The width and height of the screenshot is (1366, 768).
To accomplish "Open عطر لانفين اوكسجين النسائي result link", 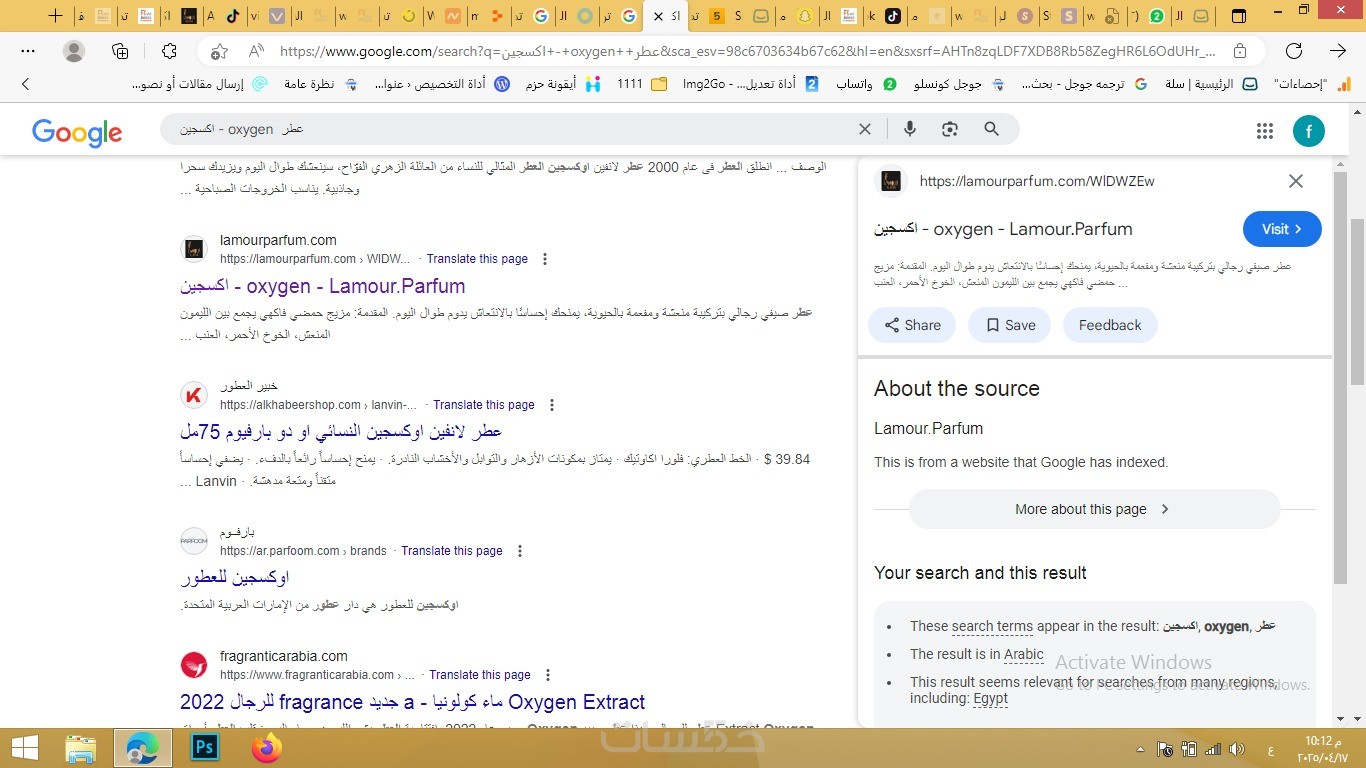I will click(341, 431).
